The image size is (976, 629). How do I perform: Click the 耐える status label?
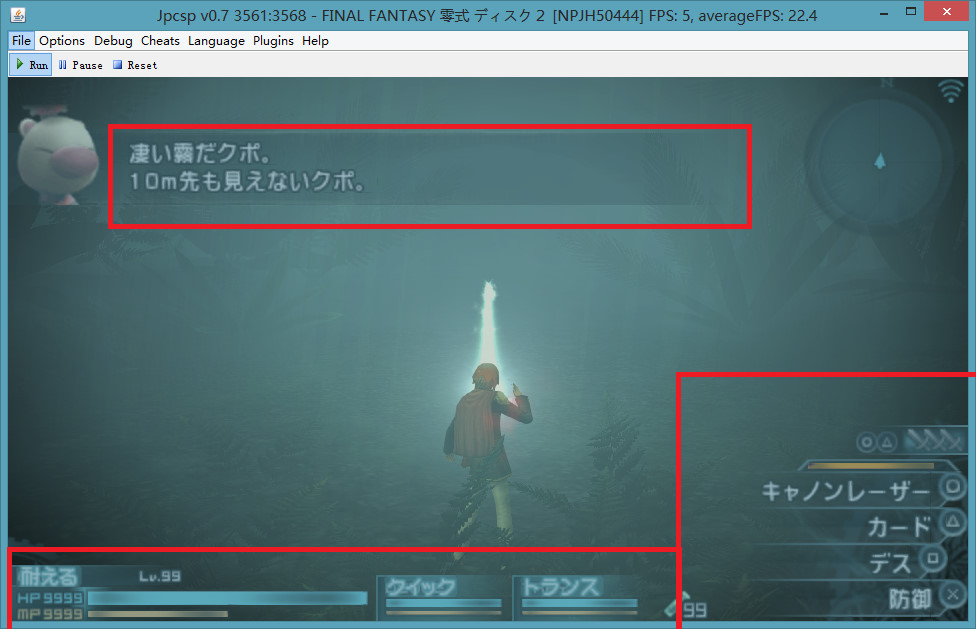[x=48, y=576]
